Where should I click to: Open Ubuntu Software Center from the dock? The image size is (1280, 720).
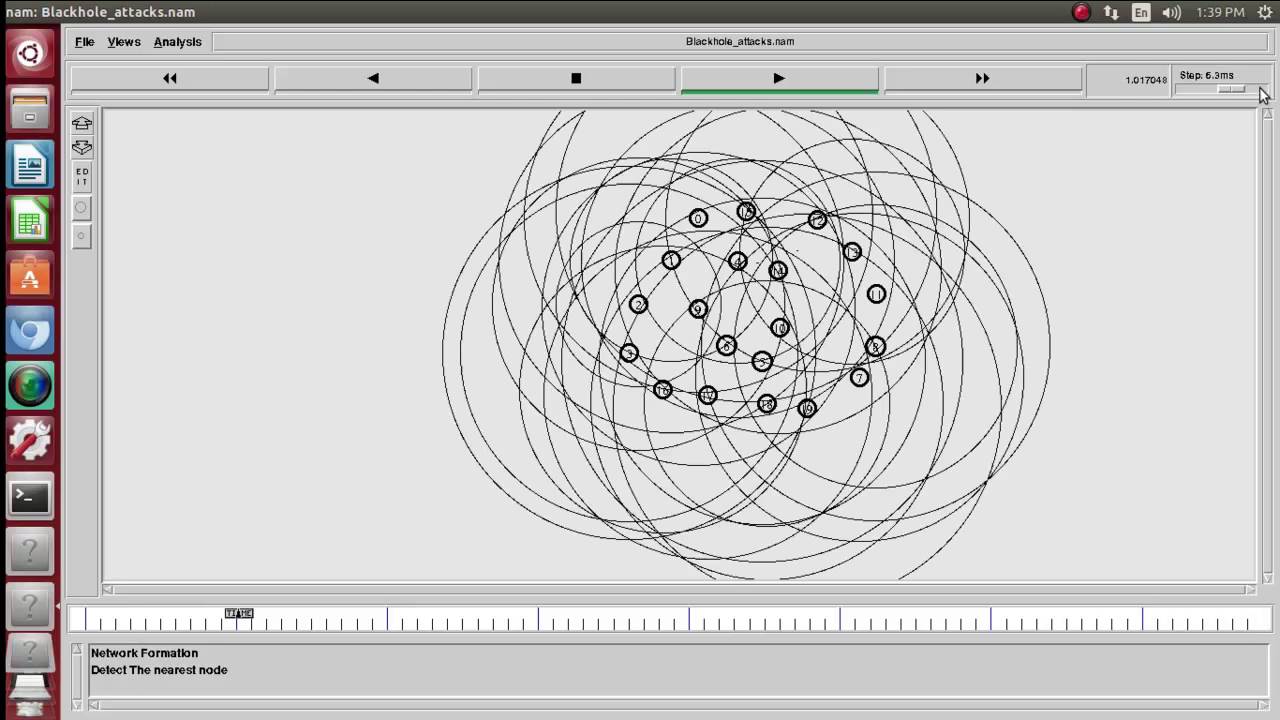point(30,275)
